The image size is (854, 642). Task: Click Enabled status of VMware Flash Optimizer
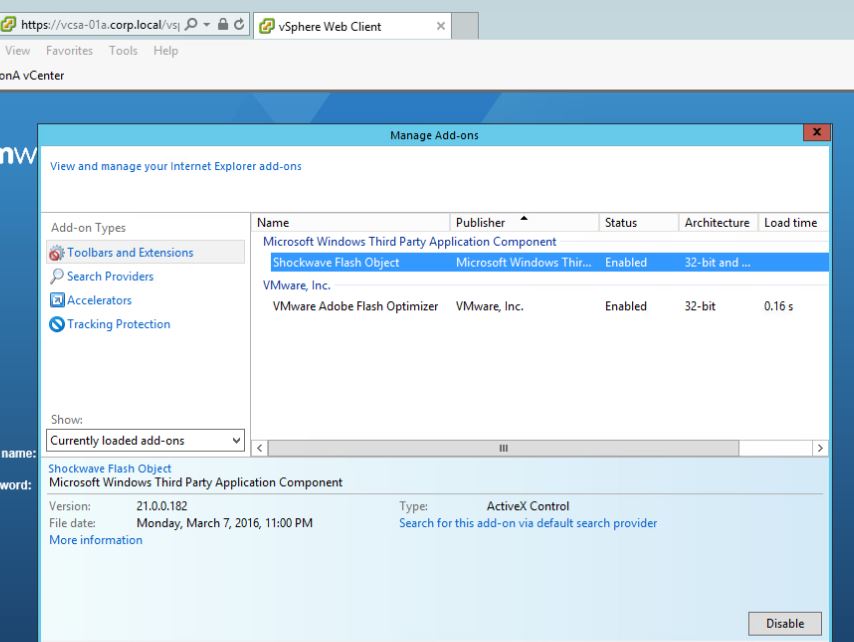click(x=626, y=306)
